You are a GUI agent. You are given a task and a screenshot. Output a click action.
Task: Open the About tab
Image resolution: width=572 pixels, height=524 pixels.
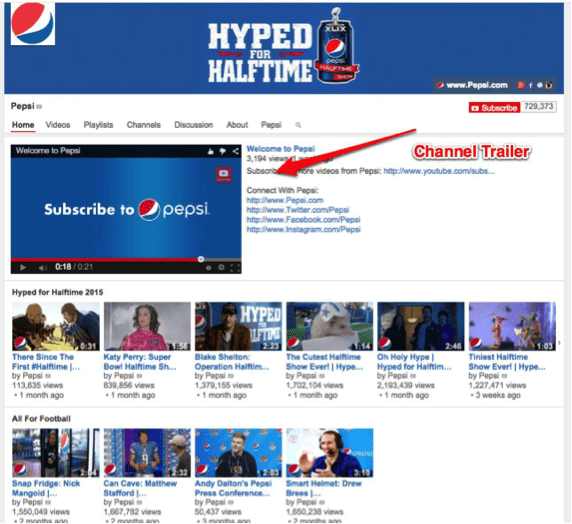tap(237, 125)
